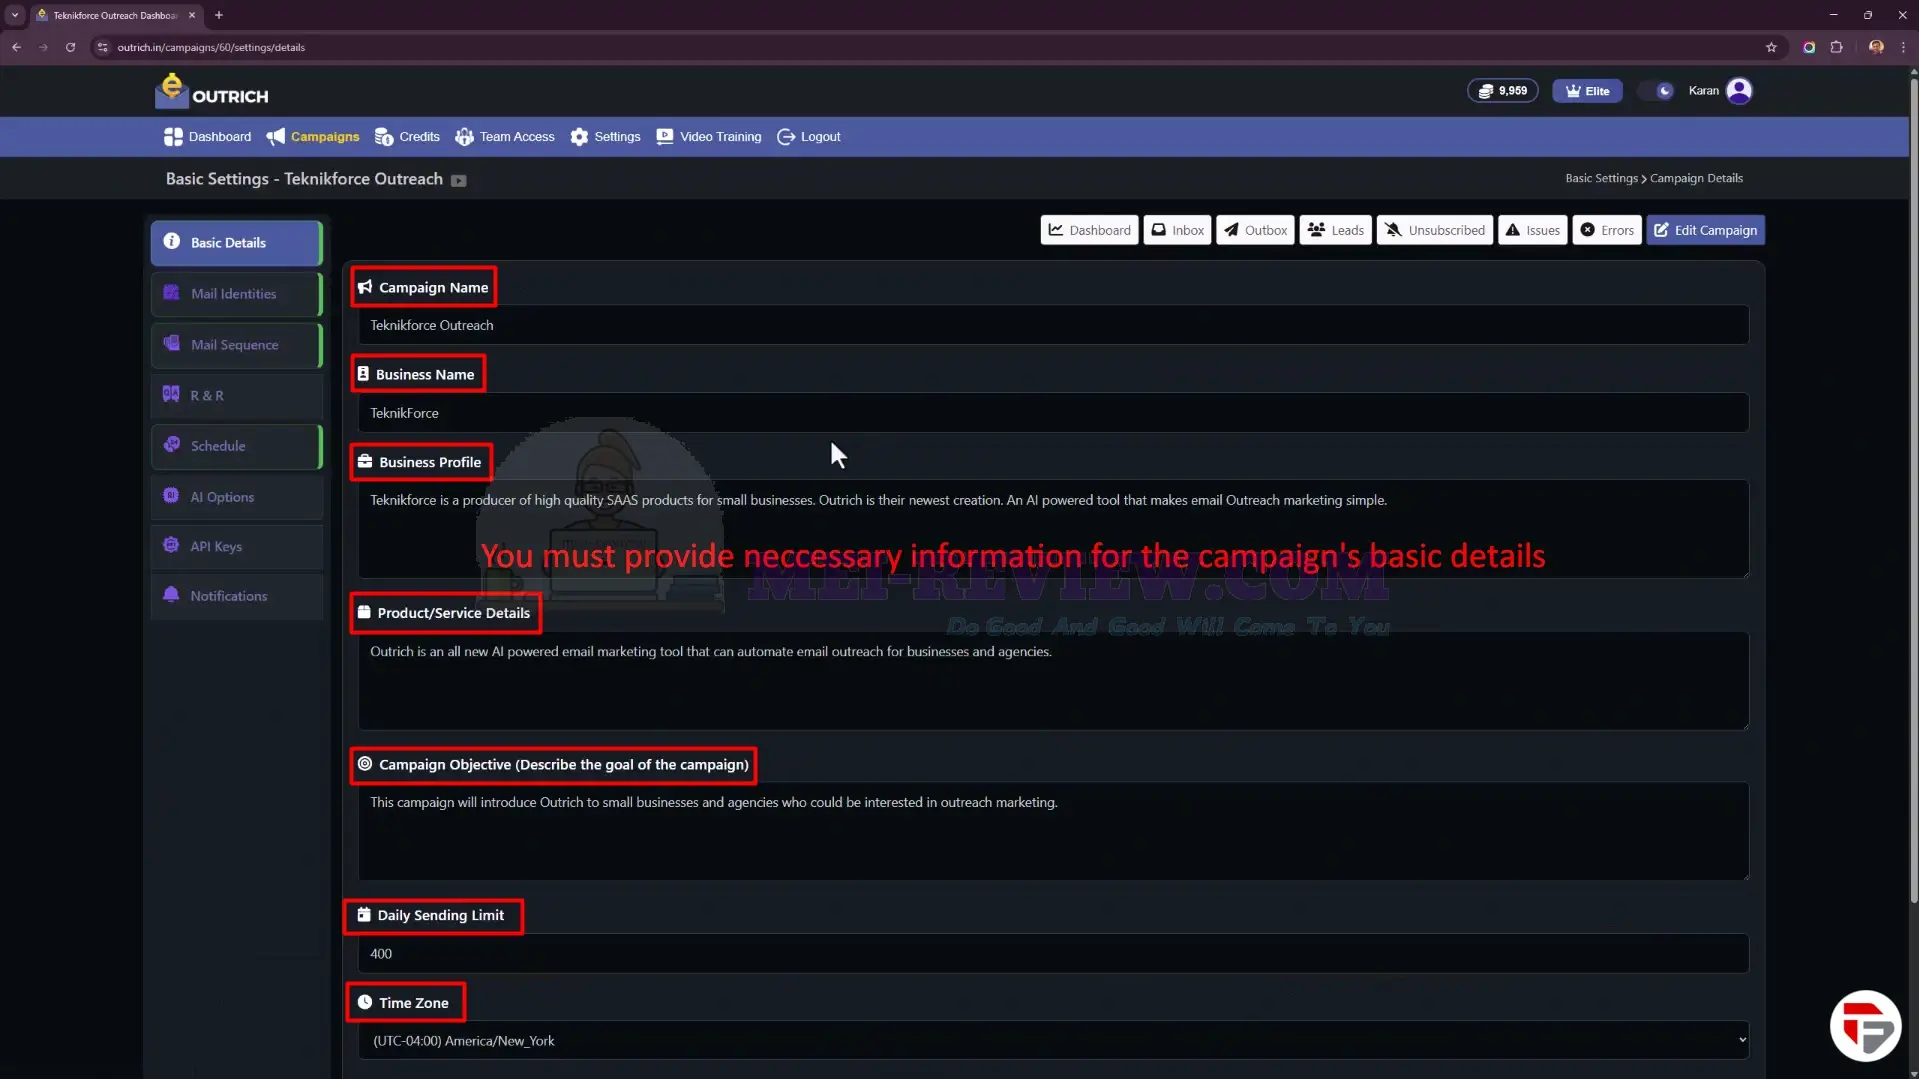Image resolution: width=1919 pixels, height=1079 pixels.
Task: Open Video Training in the navigation bar
Action: tap(709, 137)
